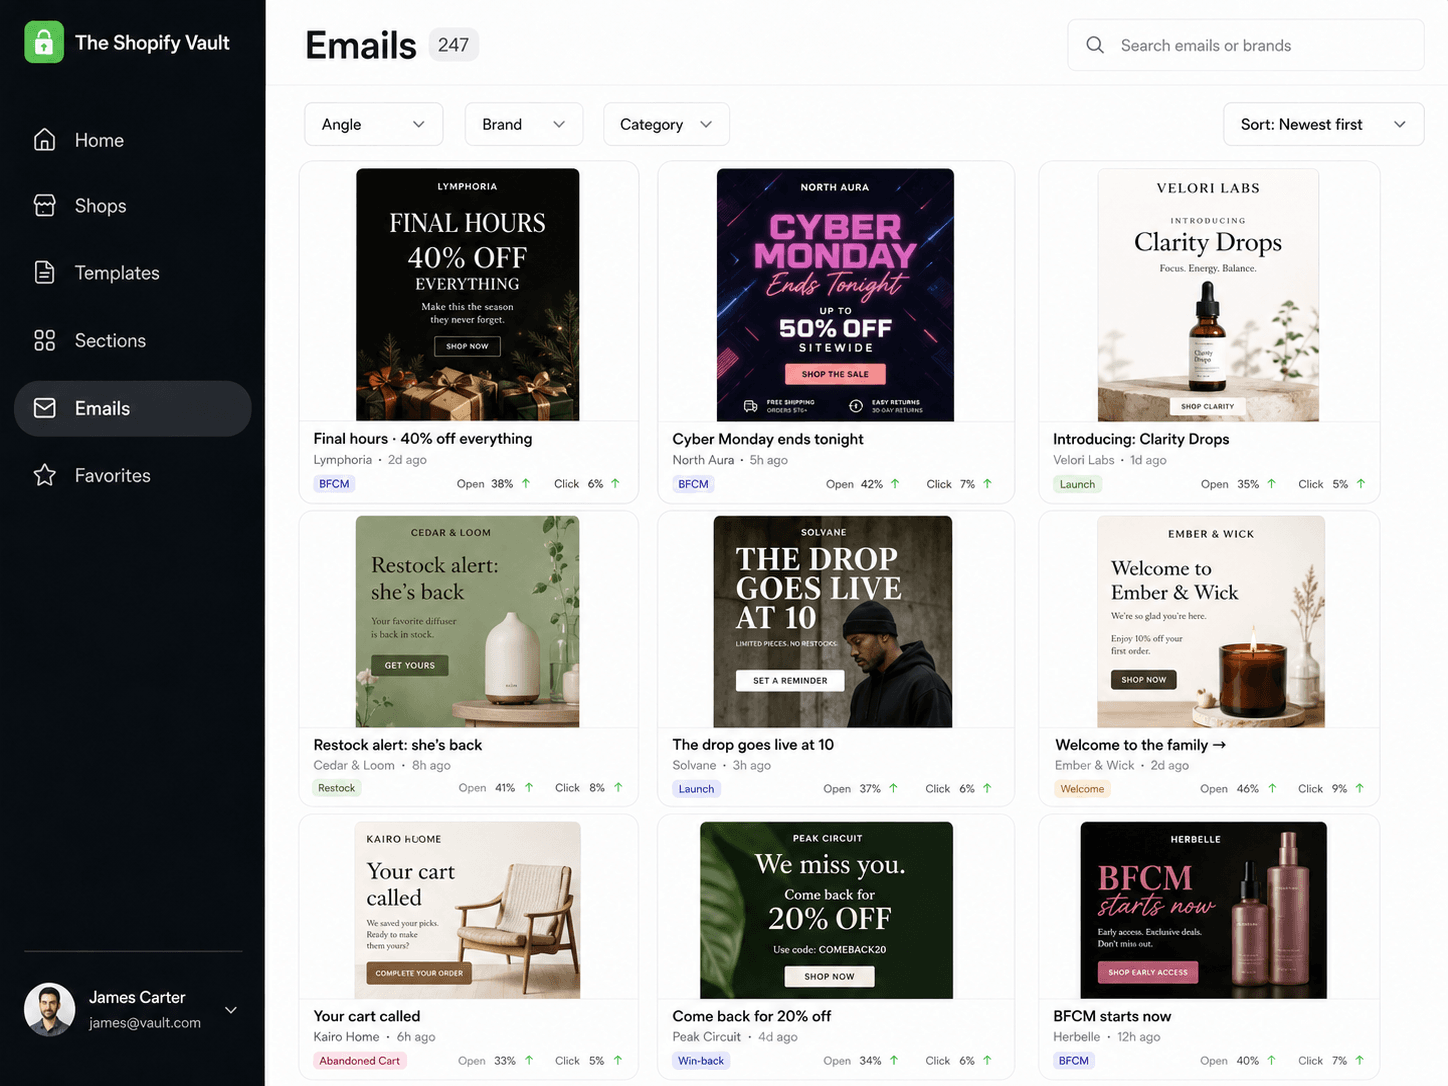Screen dimensions: 1448x1086
Task: Click the title Restock alert: she's back
Action: 398,745
